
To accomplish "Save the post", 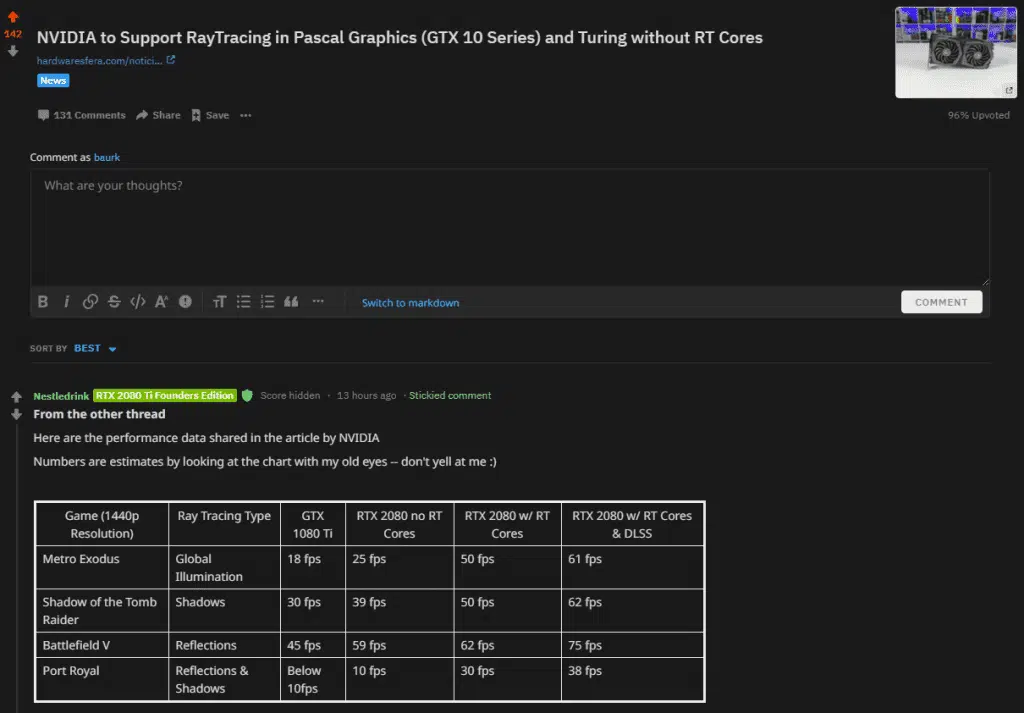I will coord(210,115).
